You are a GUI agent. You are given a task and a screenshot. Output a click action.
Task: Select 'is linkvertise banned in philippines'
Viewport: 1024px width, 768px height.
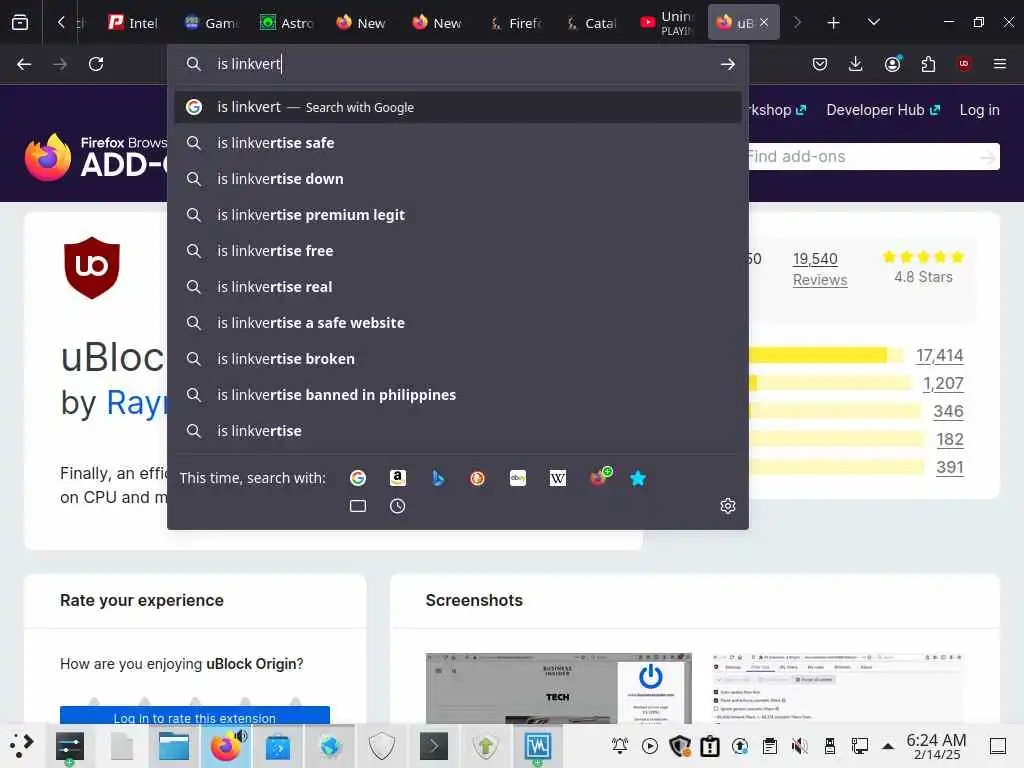point(458,394)
